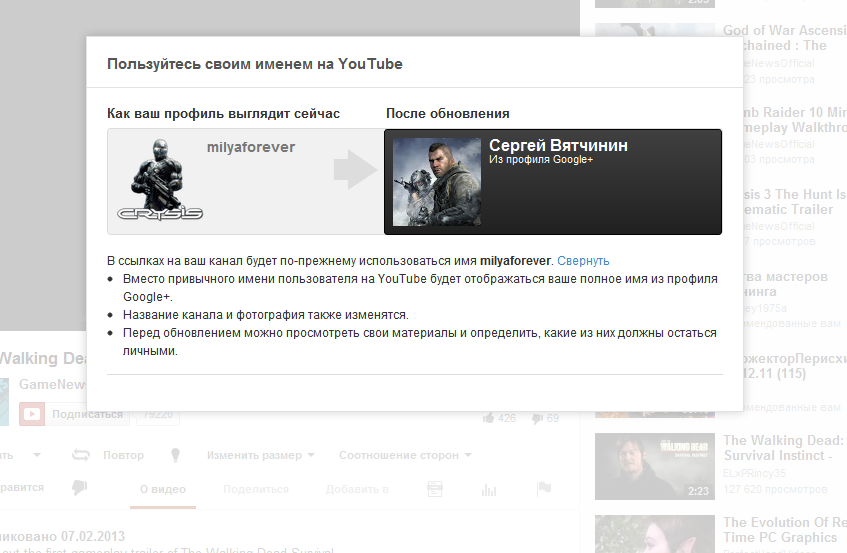Click the 79220 subscriber count
This screenshot has width=847, height=553.
tap(158, 414)
